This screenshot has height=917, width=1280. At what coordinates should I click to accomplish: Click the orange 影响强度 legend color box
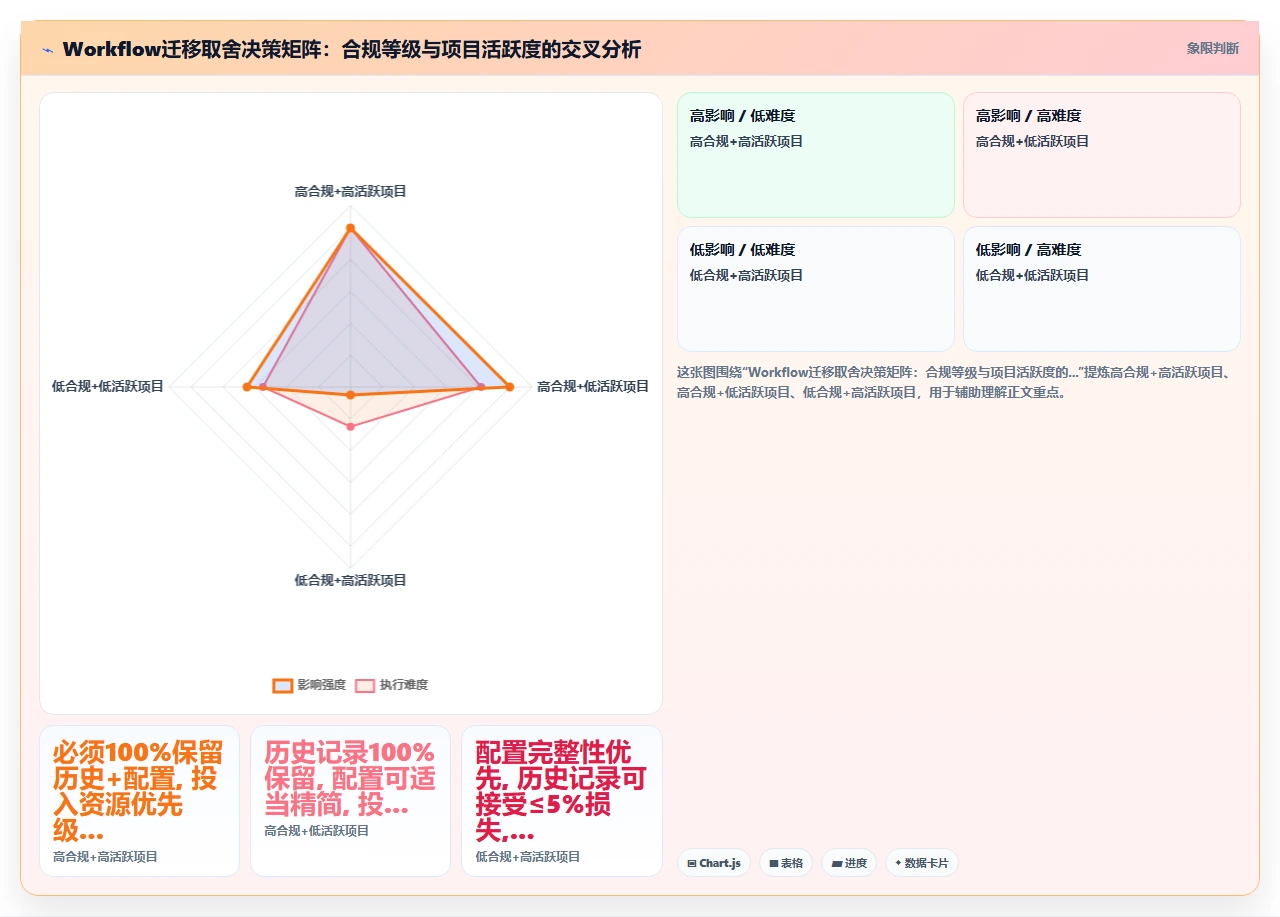tap(283, 685)
